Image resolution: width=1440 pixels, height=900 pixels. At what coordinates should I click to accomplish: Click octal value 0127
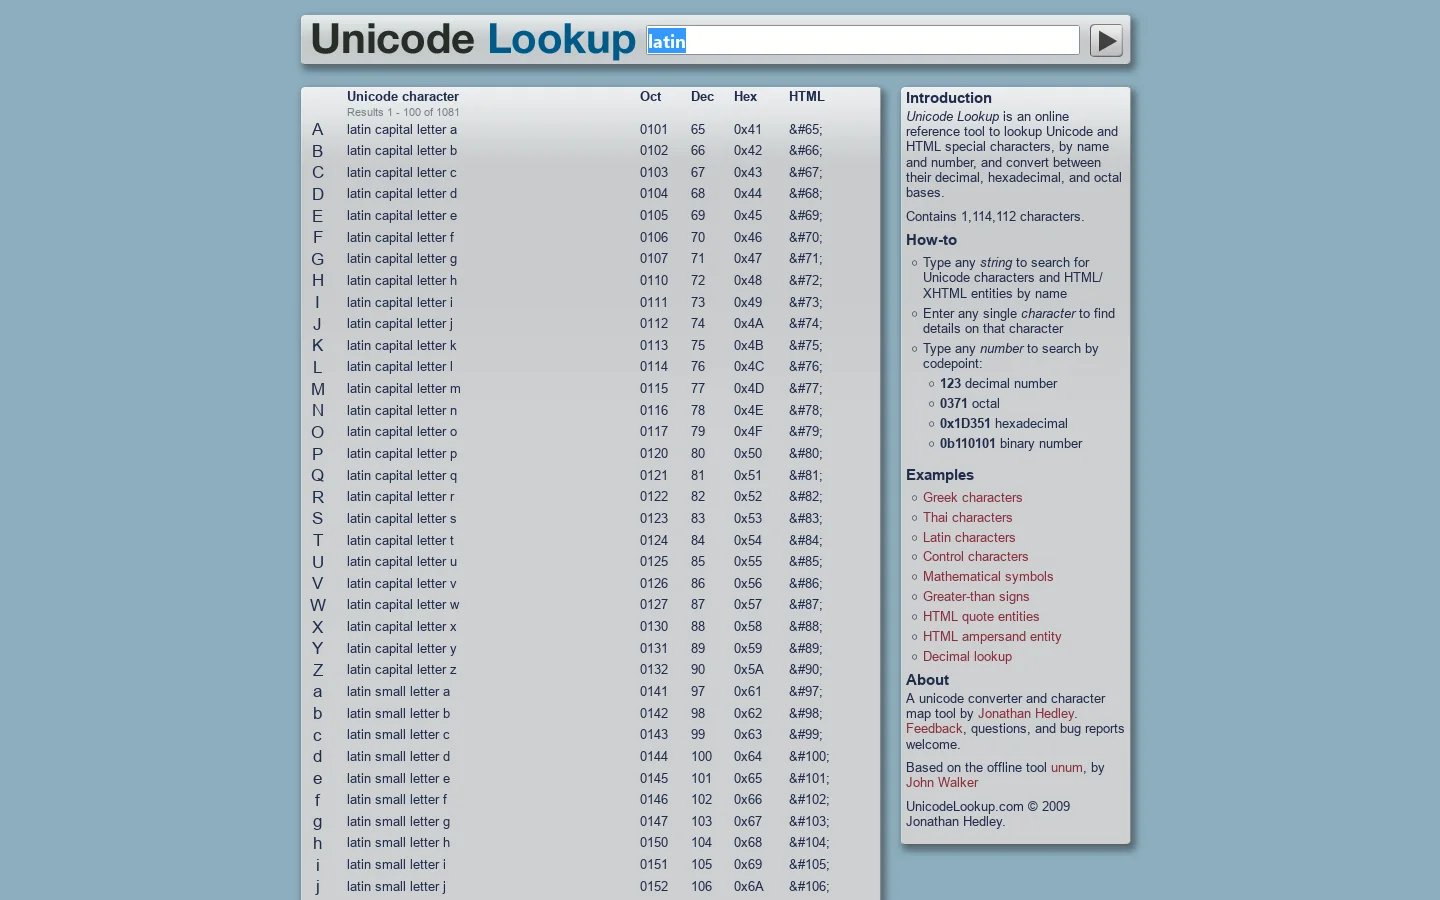pos(654,604)
